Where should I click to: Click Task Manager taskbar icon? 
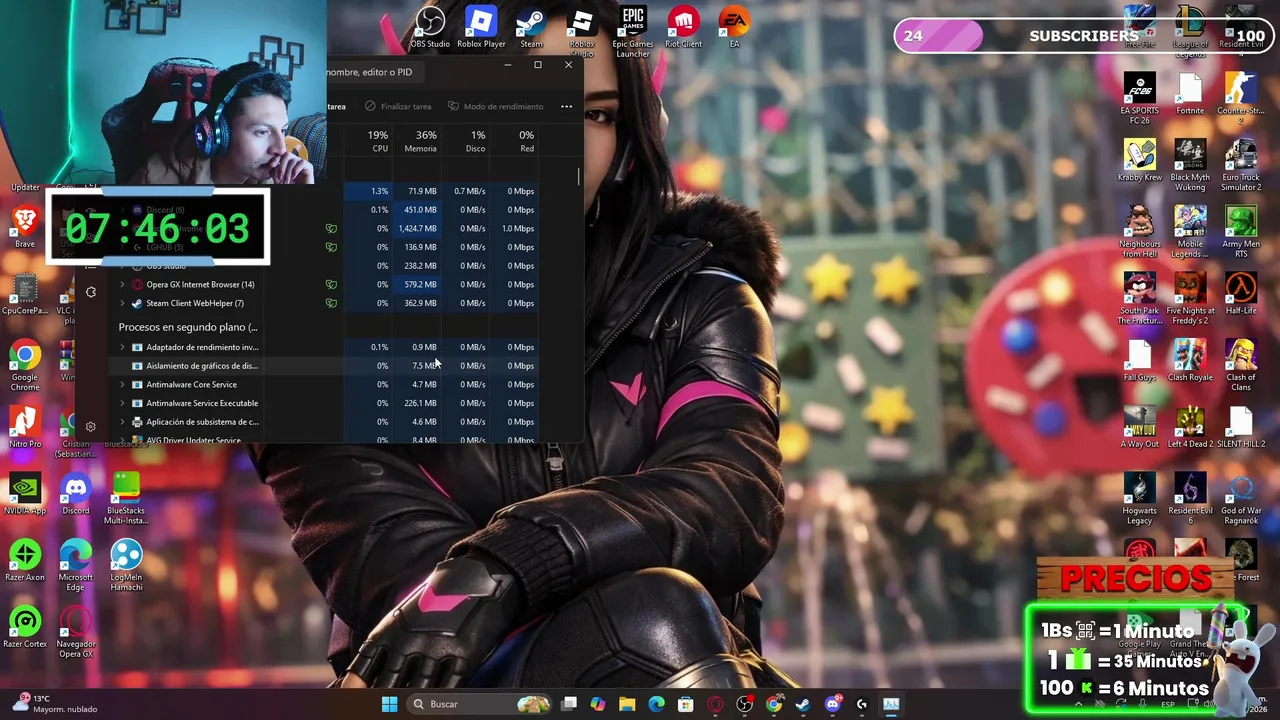pos(891,704)
